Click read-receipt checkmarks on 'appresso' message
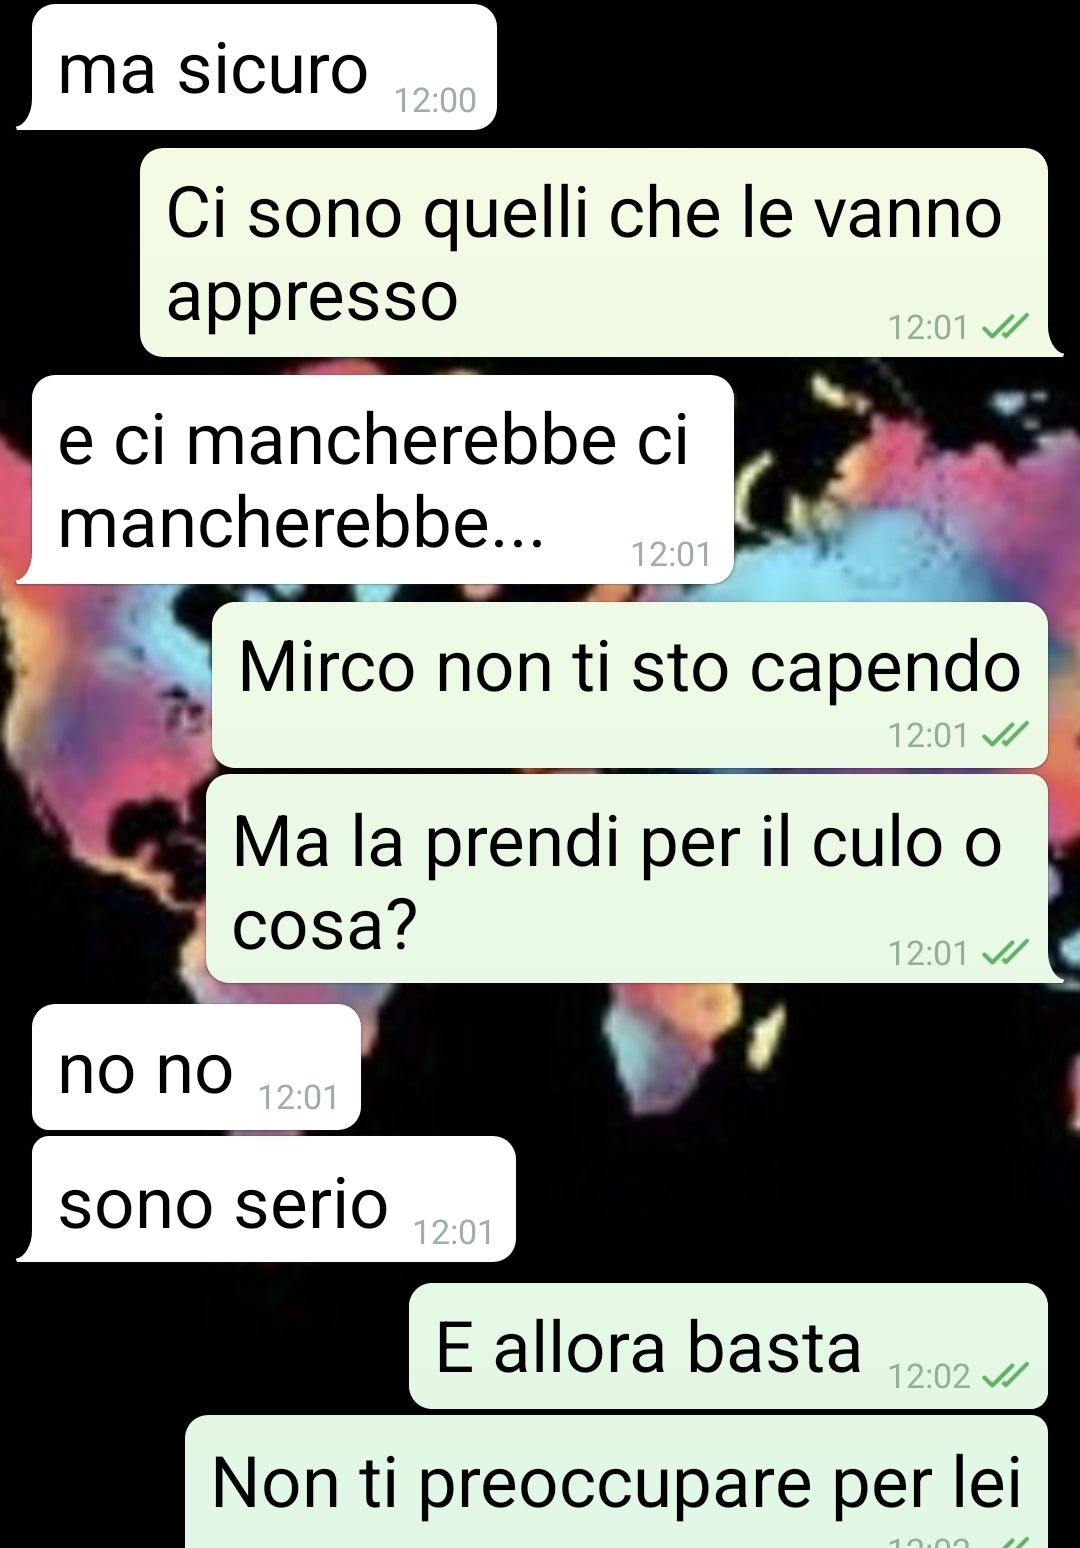 click(x=1005, y=327)
